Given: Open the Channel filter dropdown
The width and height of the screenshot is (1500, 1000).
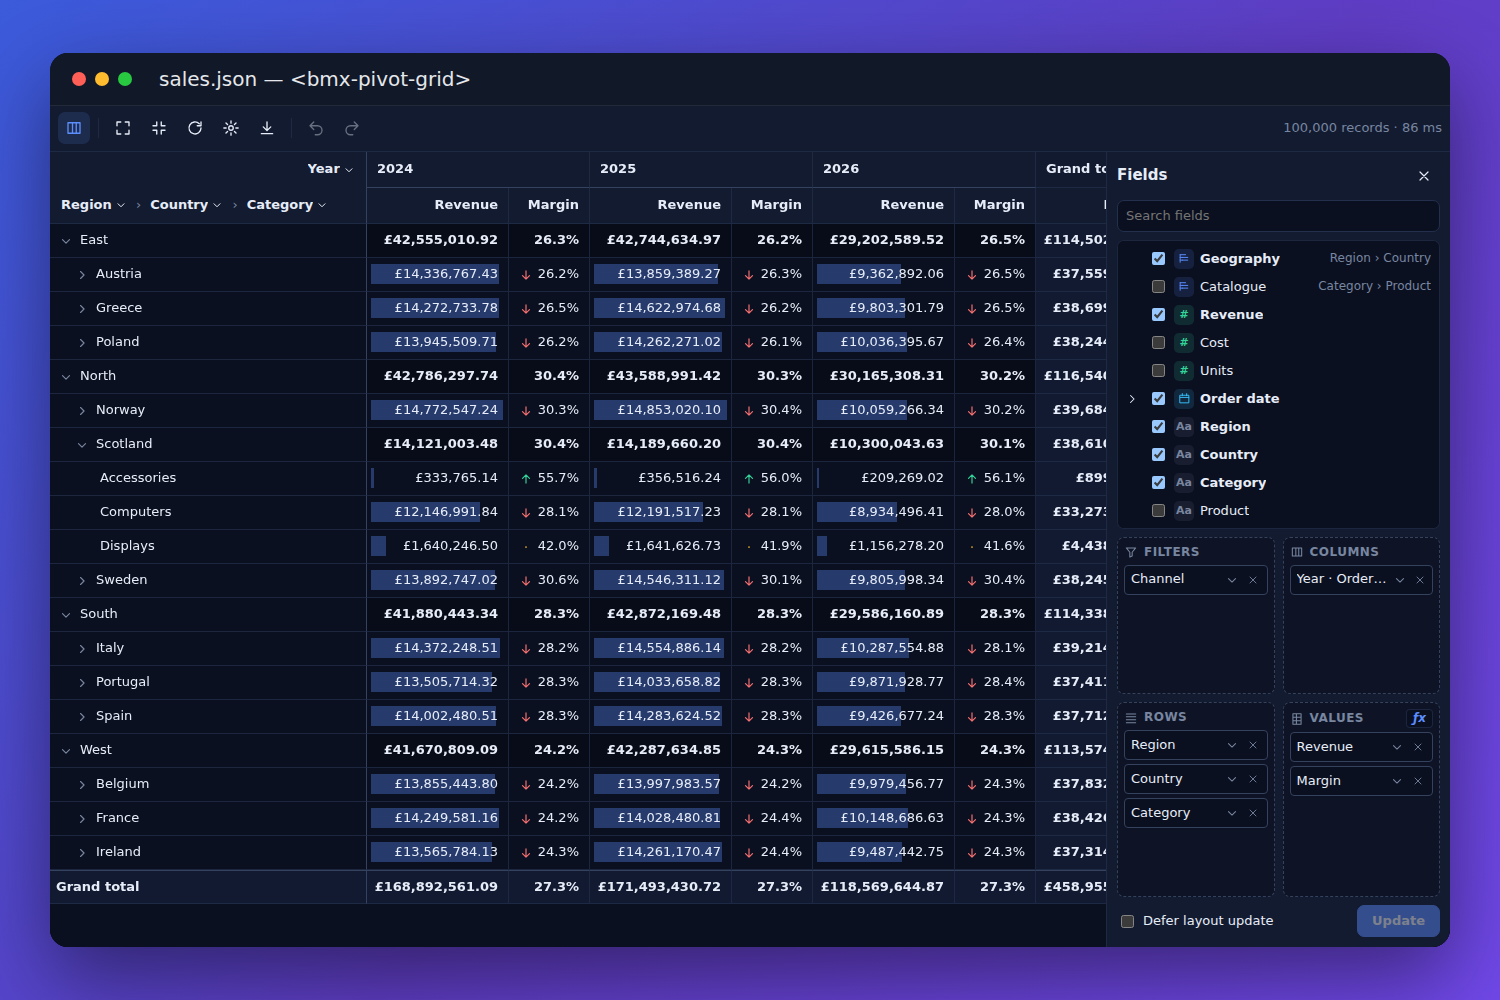Looking at the screenshot, I should (x=1232, y=580).
